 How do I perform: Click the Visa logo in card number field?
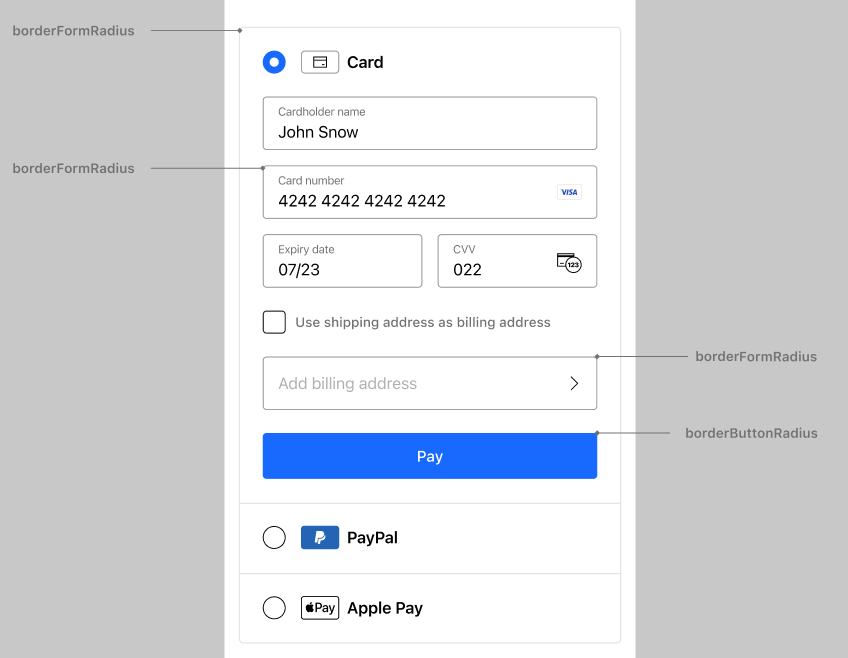[569, 191]
